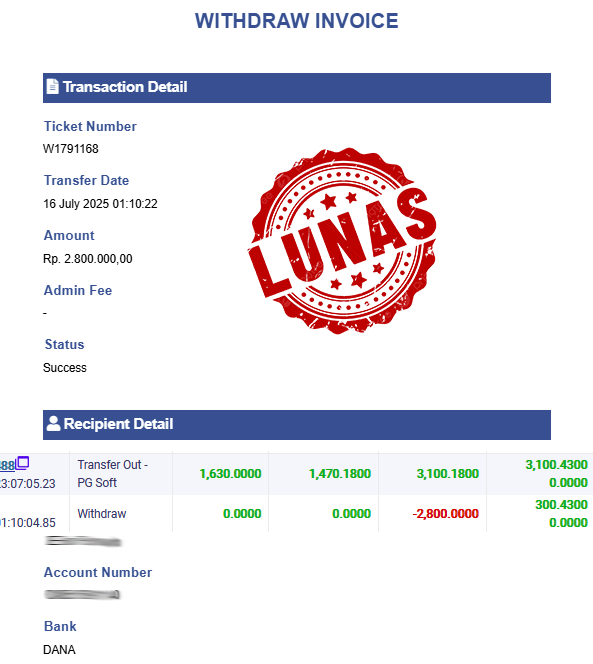
Task: Select the Bank label
Action: (60, 626)
